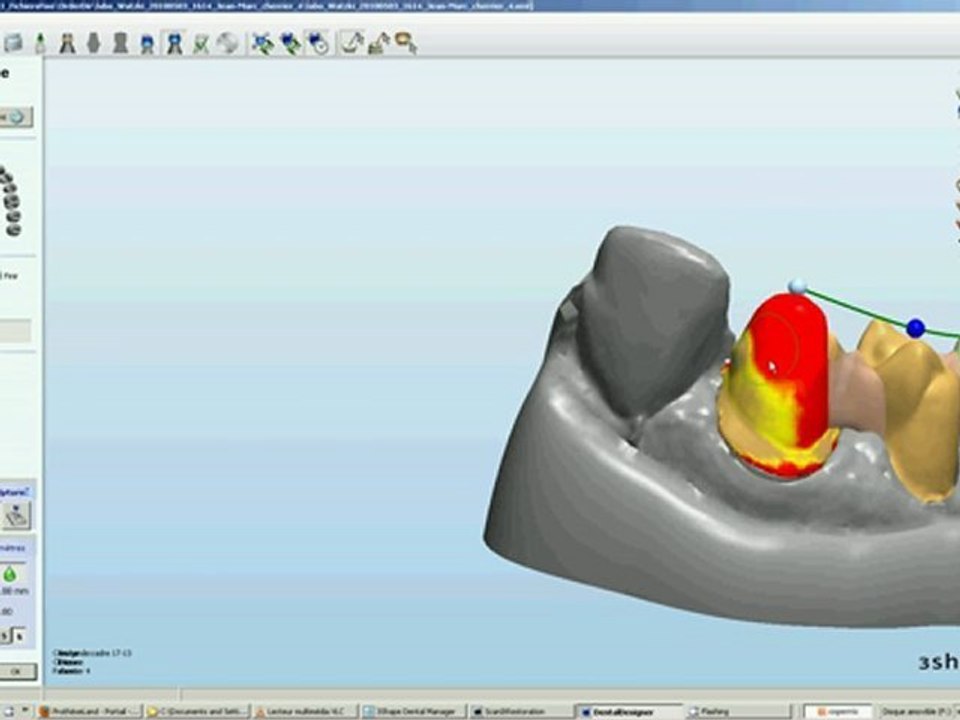960x720 pixels.
Task: Switch to the ScanItRestoration taskbar item
Action: [520, 711]
